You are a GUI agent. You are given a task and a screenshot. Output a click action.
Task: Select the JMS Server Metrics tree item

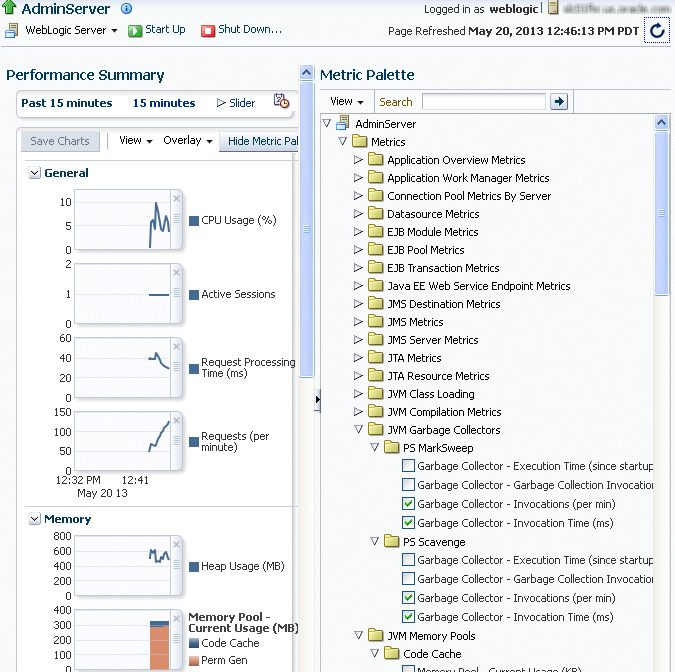[433, 340]
